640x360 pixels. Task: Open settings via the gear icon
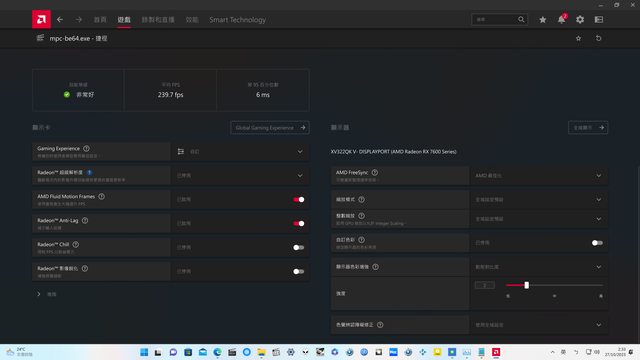[x=580, y=20]
